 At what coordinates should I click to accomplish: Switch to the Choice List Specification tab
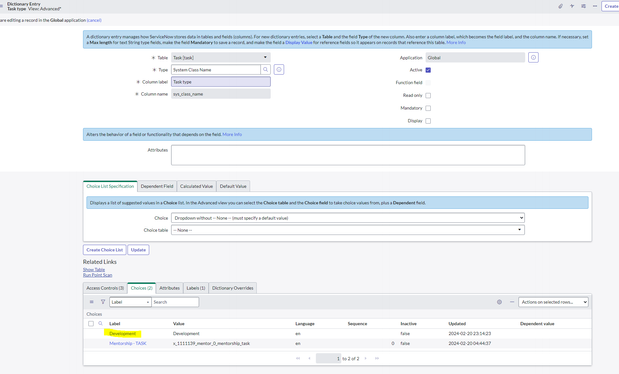[x=110, y=186]
